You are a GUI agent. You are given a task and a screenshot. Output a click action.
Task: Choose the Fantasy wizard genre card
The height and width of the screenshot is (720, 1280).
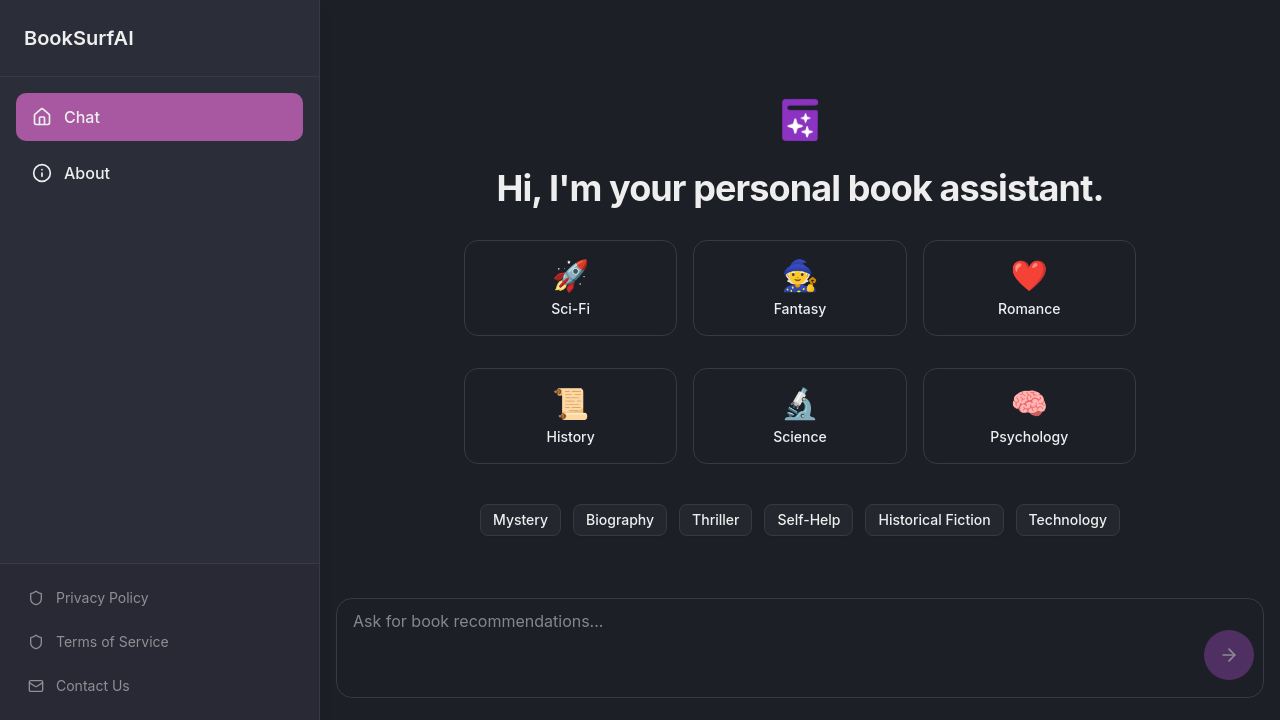(x=799, y=288)
